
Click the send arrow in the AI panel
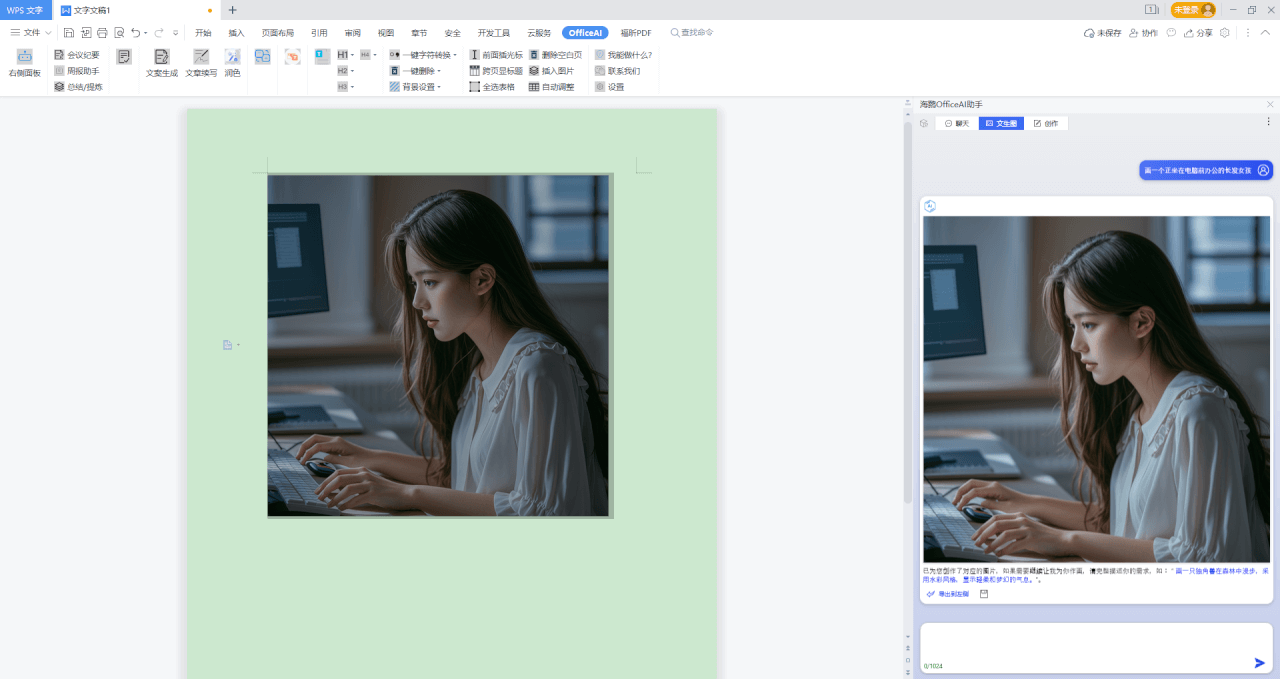point(1259,661)
